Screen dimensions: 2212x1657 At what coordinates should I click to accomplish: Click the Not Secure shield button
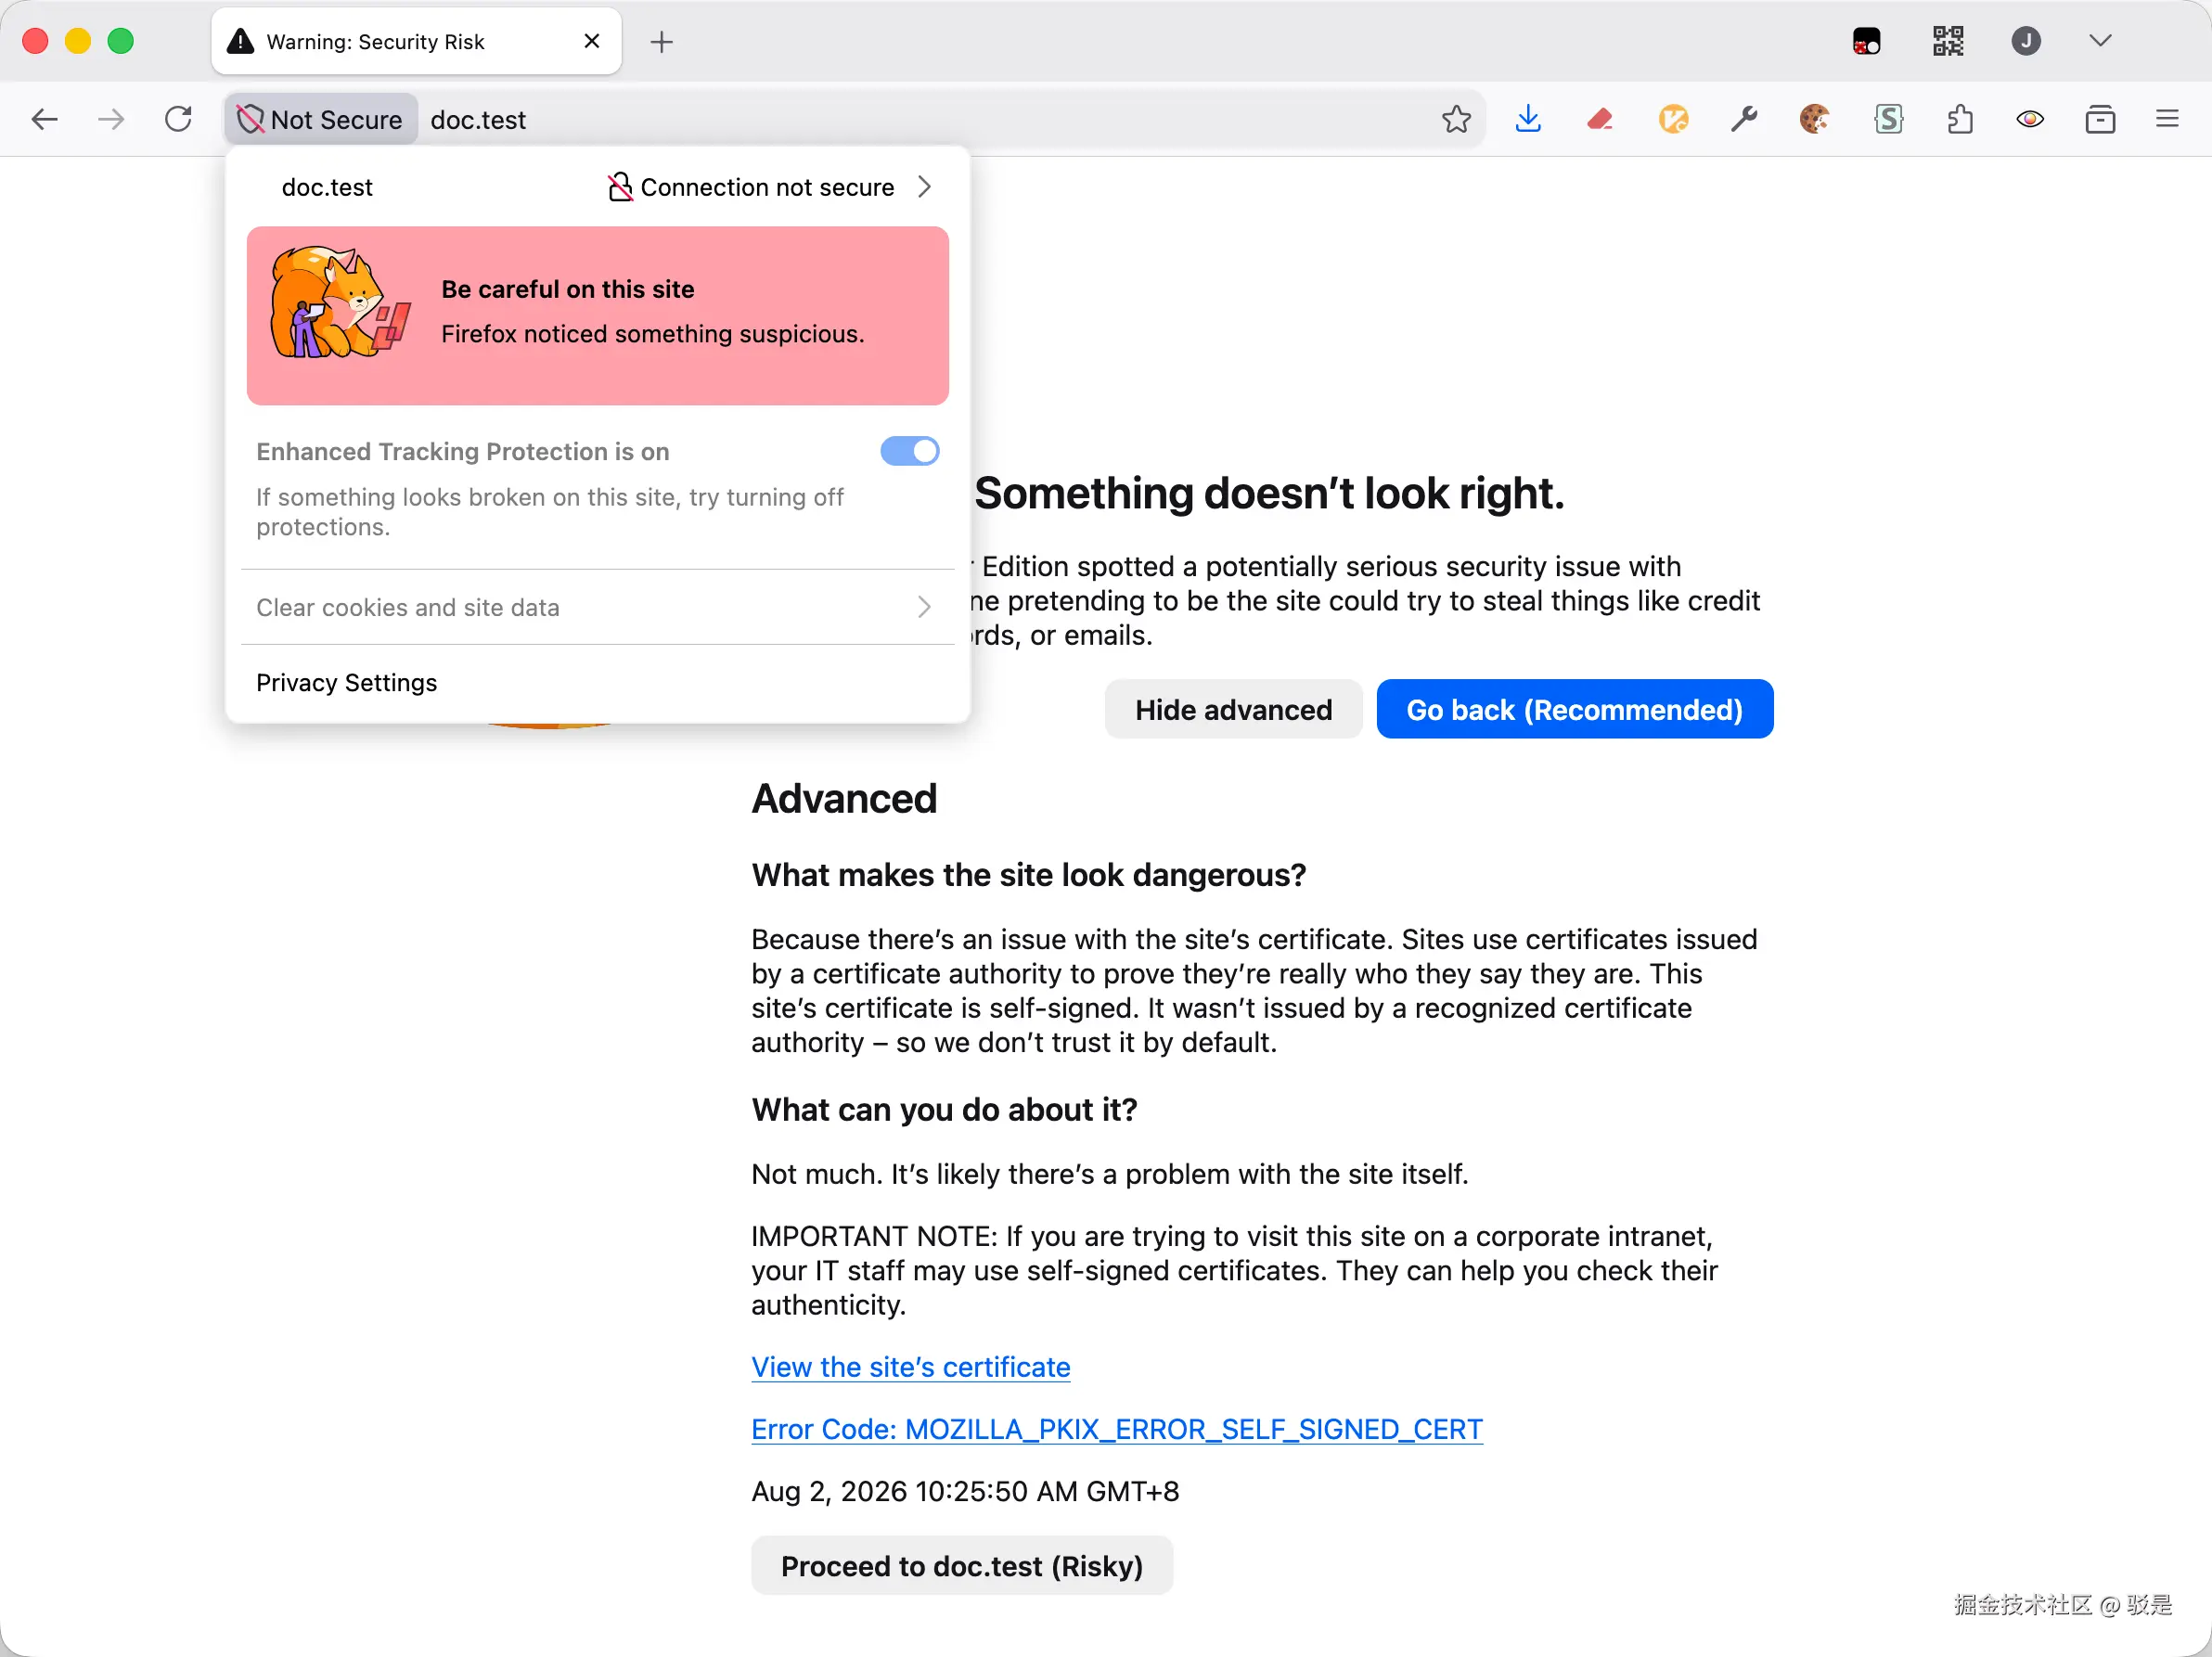(x=321, y=119)
